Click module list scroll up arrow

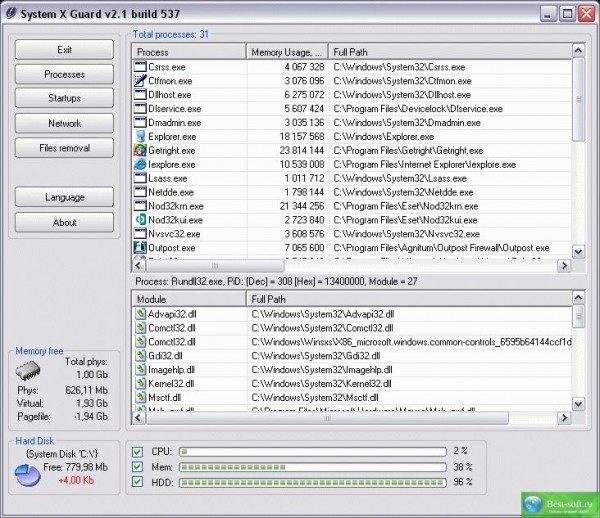pos(578,297)
